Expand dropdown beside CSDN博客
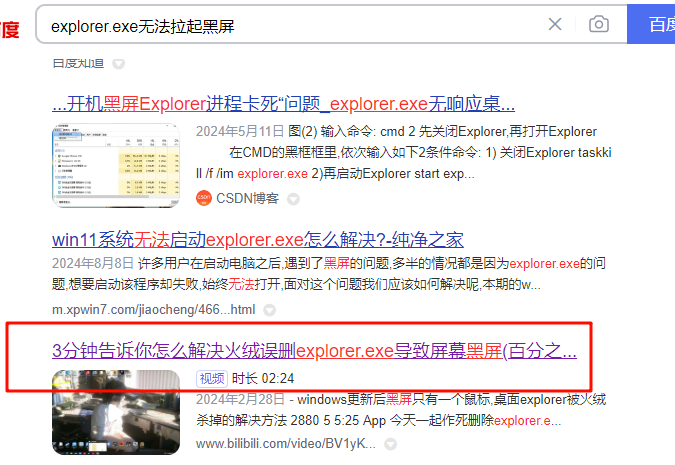Viewport: 675px width, 465px height. (x=294, y=199)
